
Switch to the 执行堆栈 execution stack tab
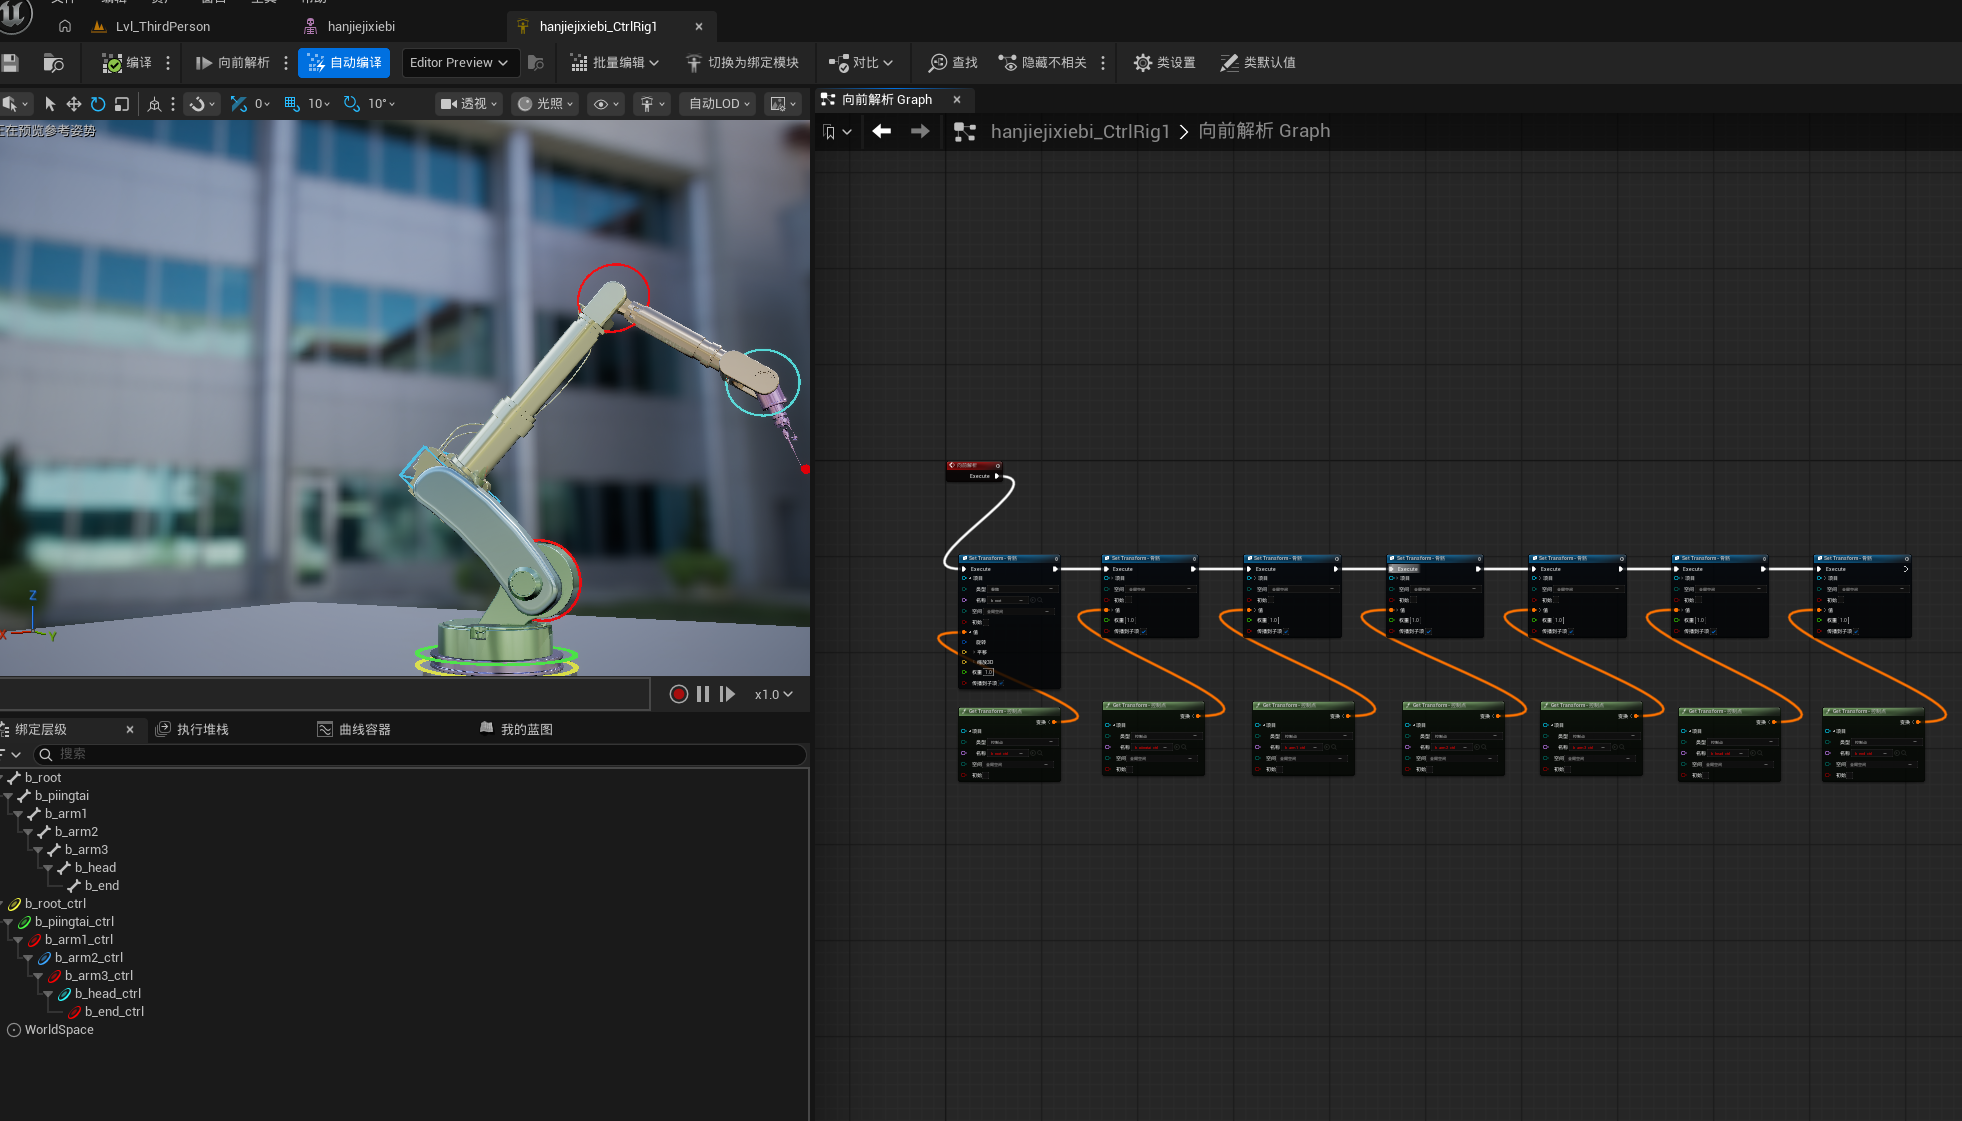(x=193, y=730)
